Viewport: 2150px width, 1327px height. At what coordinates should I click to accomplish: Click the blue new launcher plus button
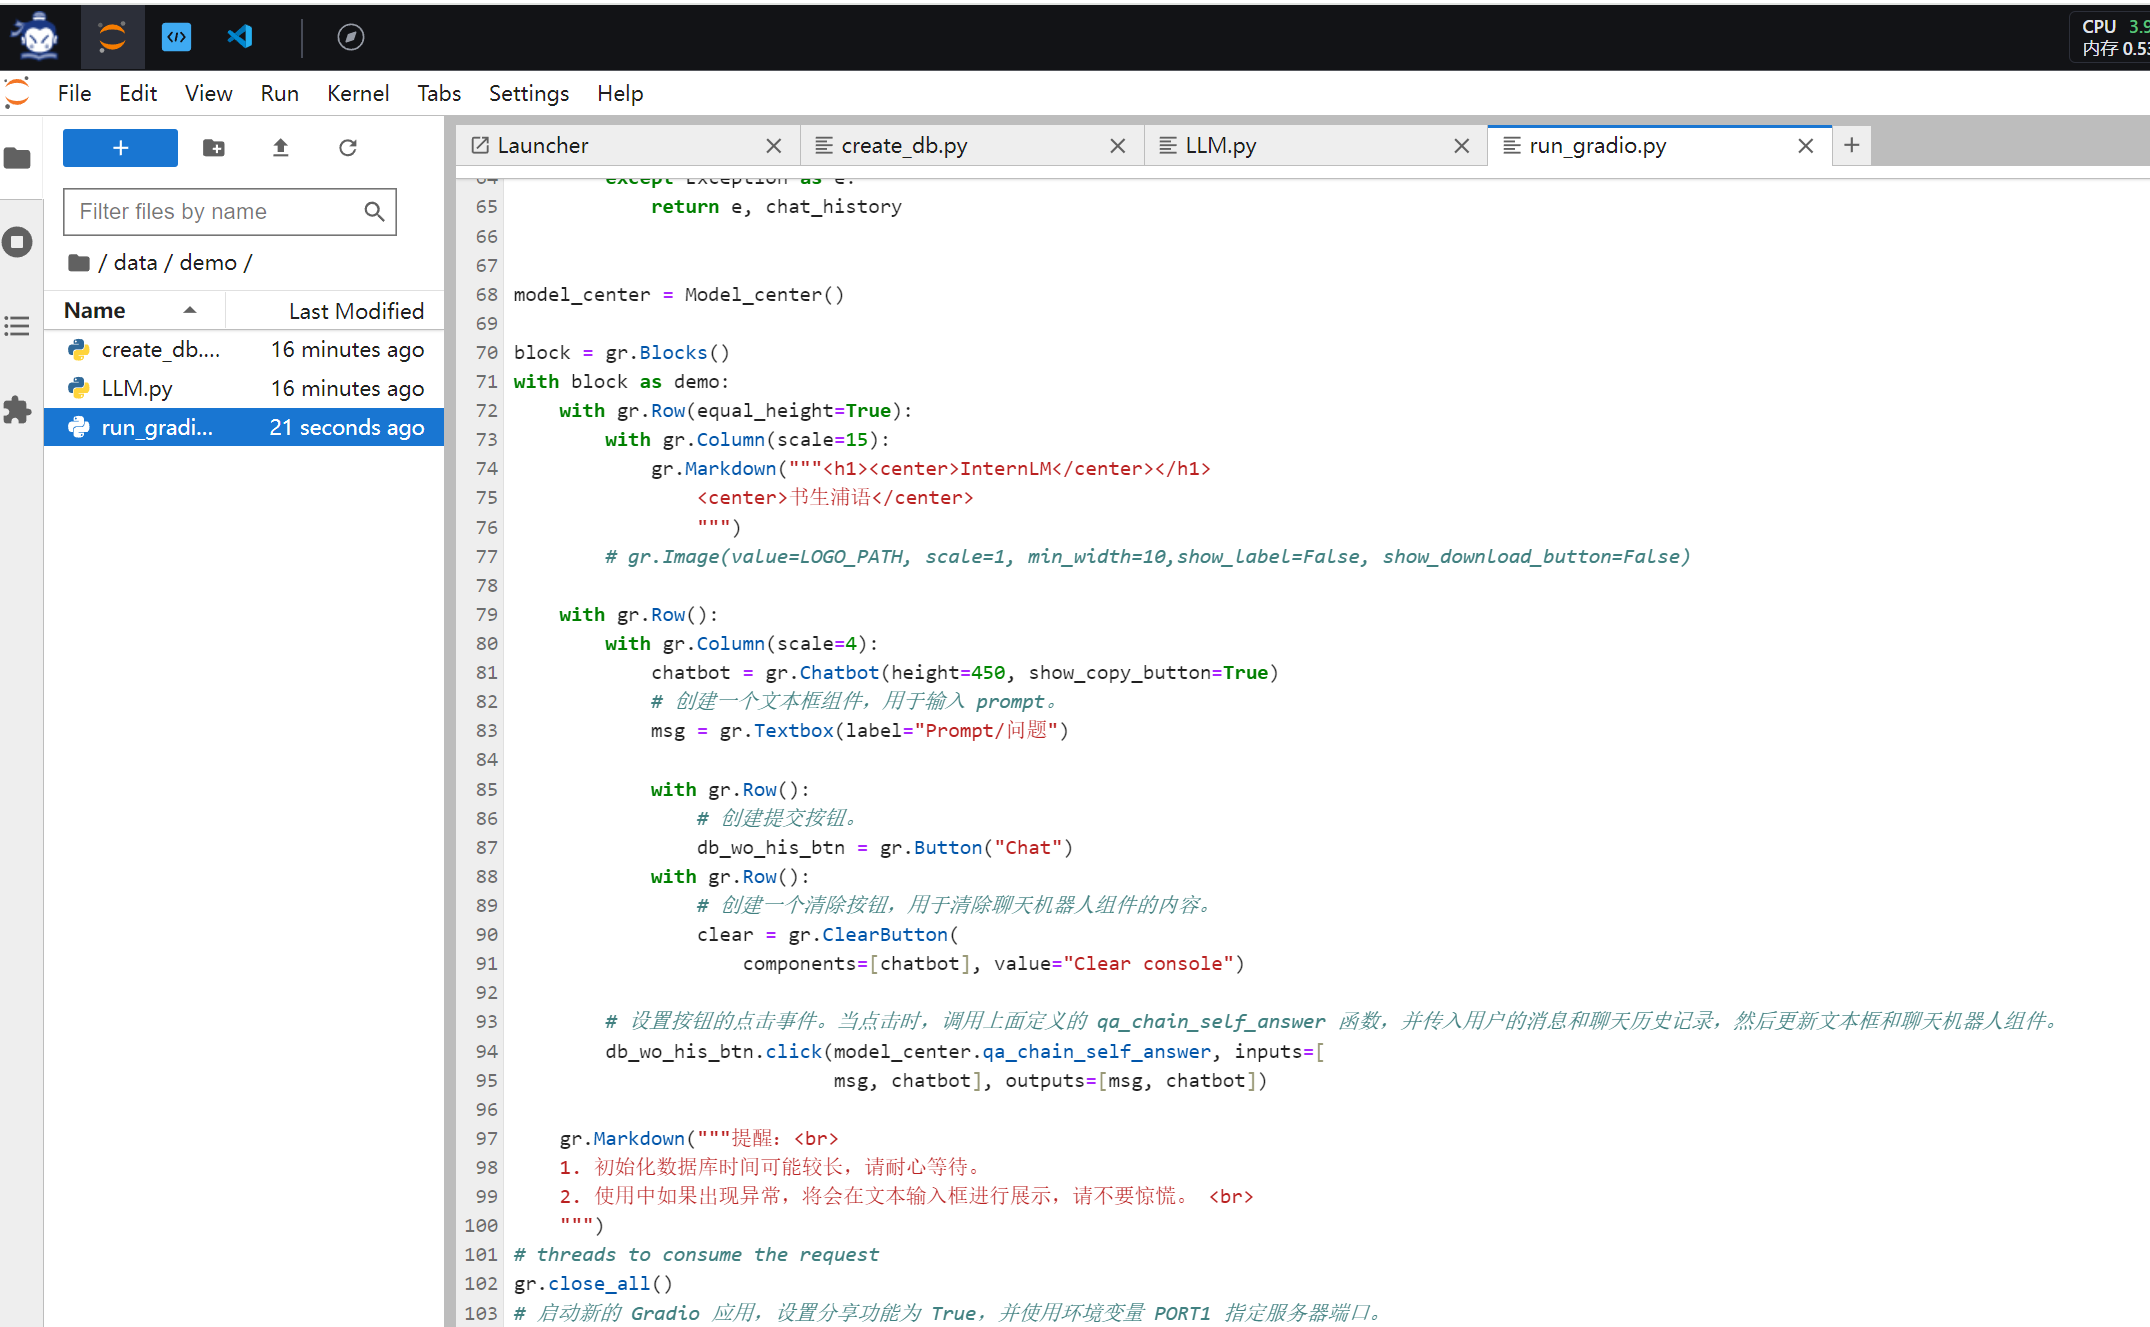click(x=120, y=148)
